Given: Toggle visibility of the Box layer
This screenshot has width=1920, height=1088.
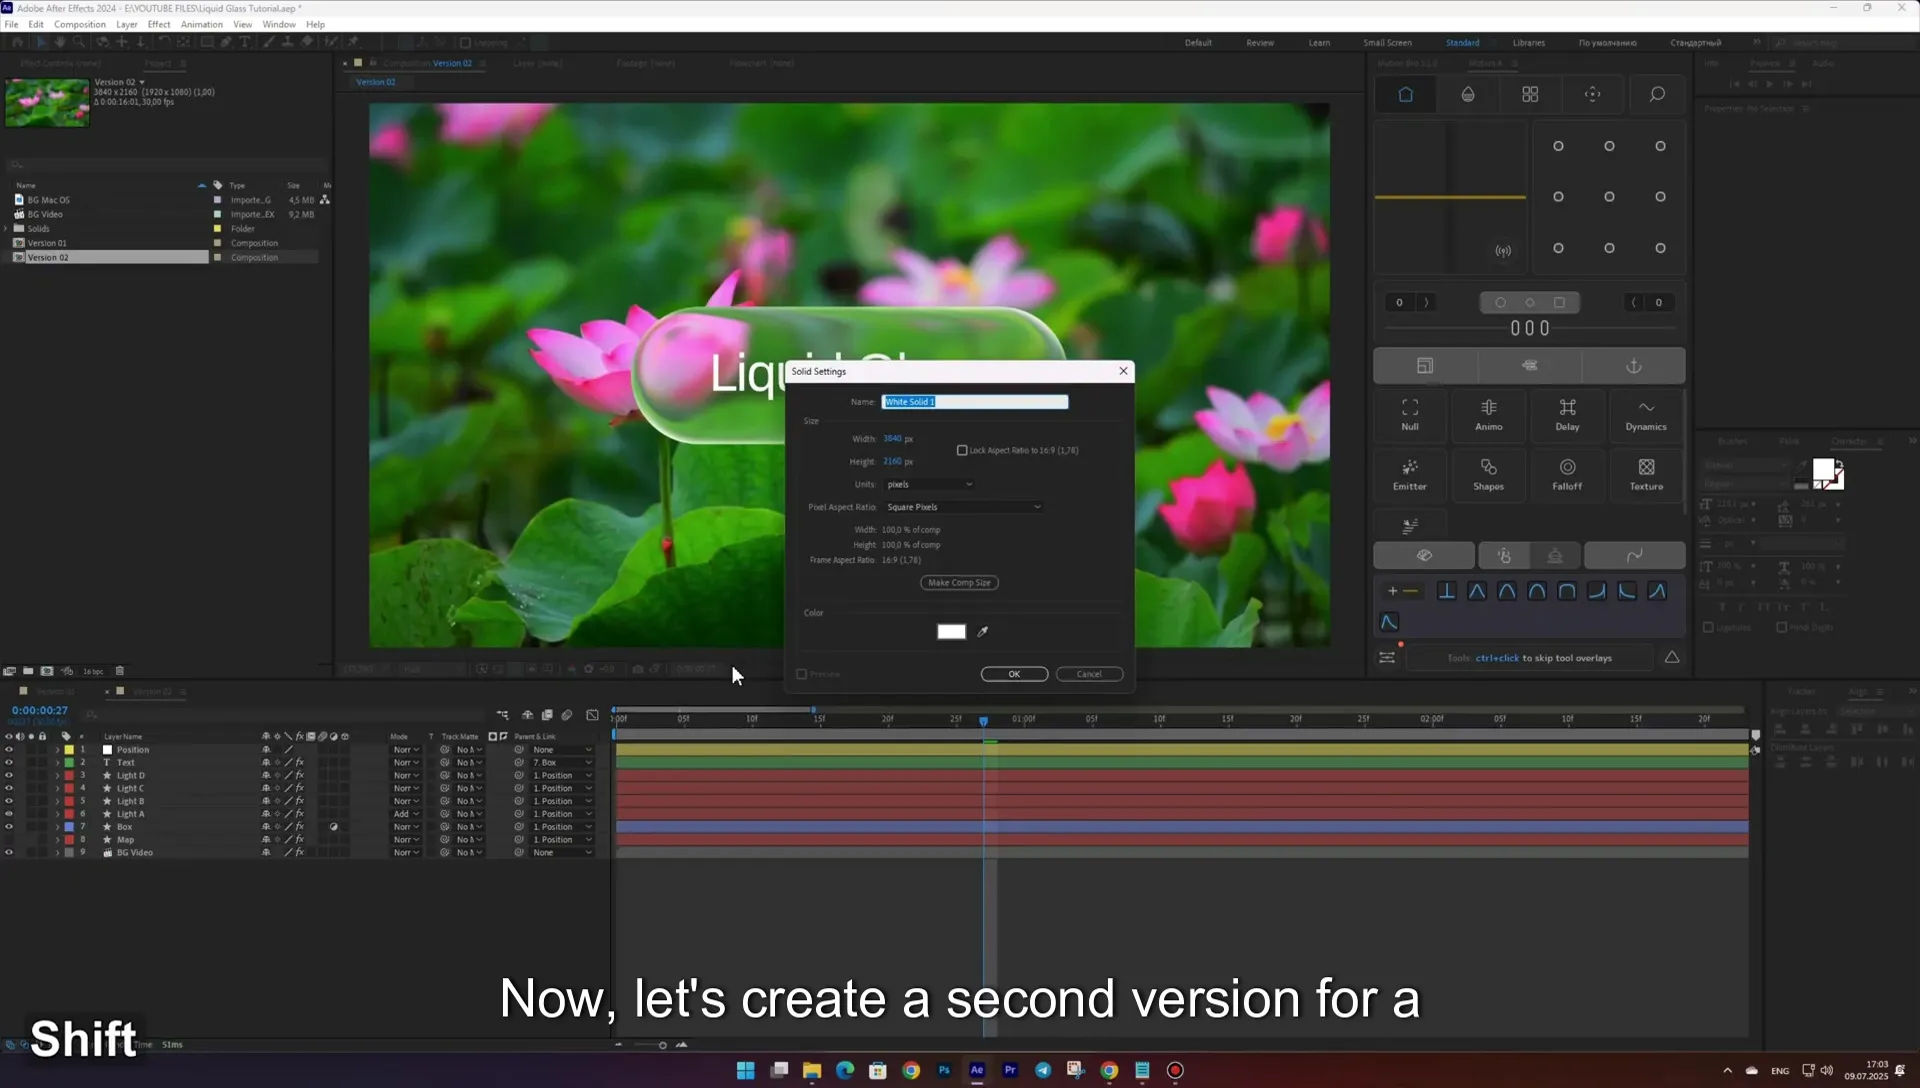Looking at the screenshot, I should [9, 827].
